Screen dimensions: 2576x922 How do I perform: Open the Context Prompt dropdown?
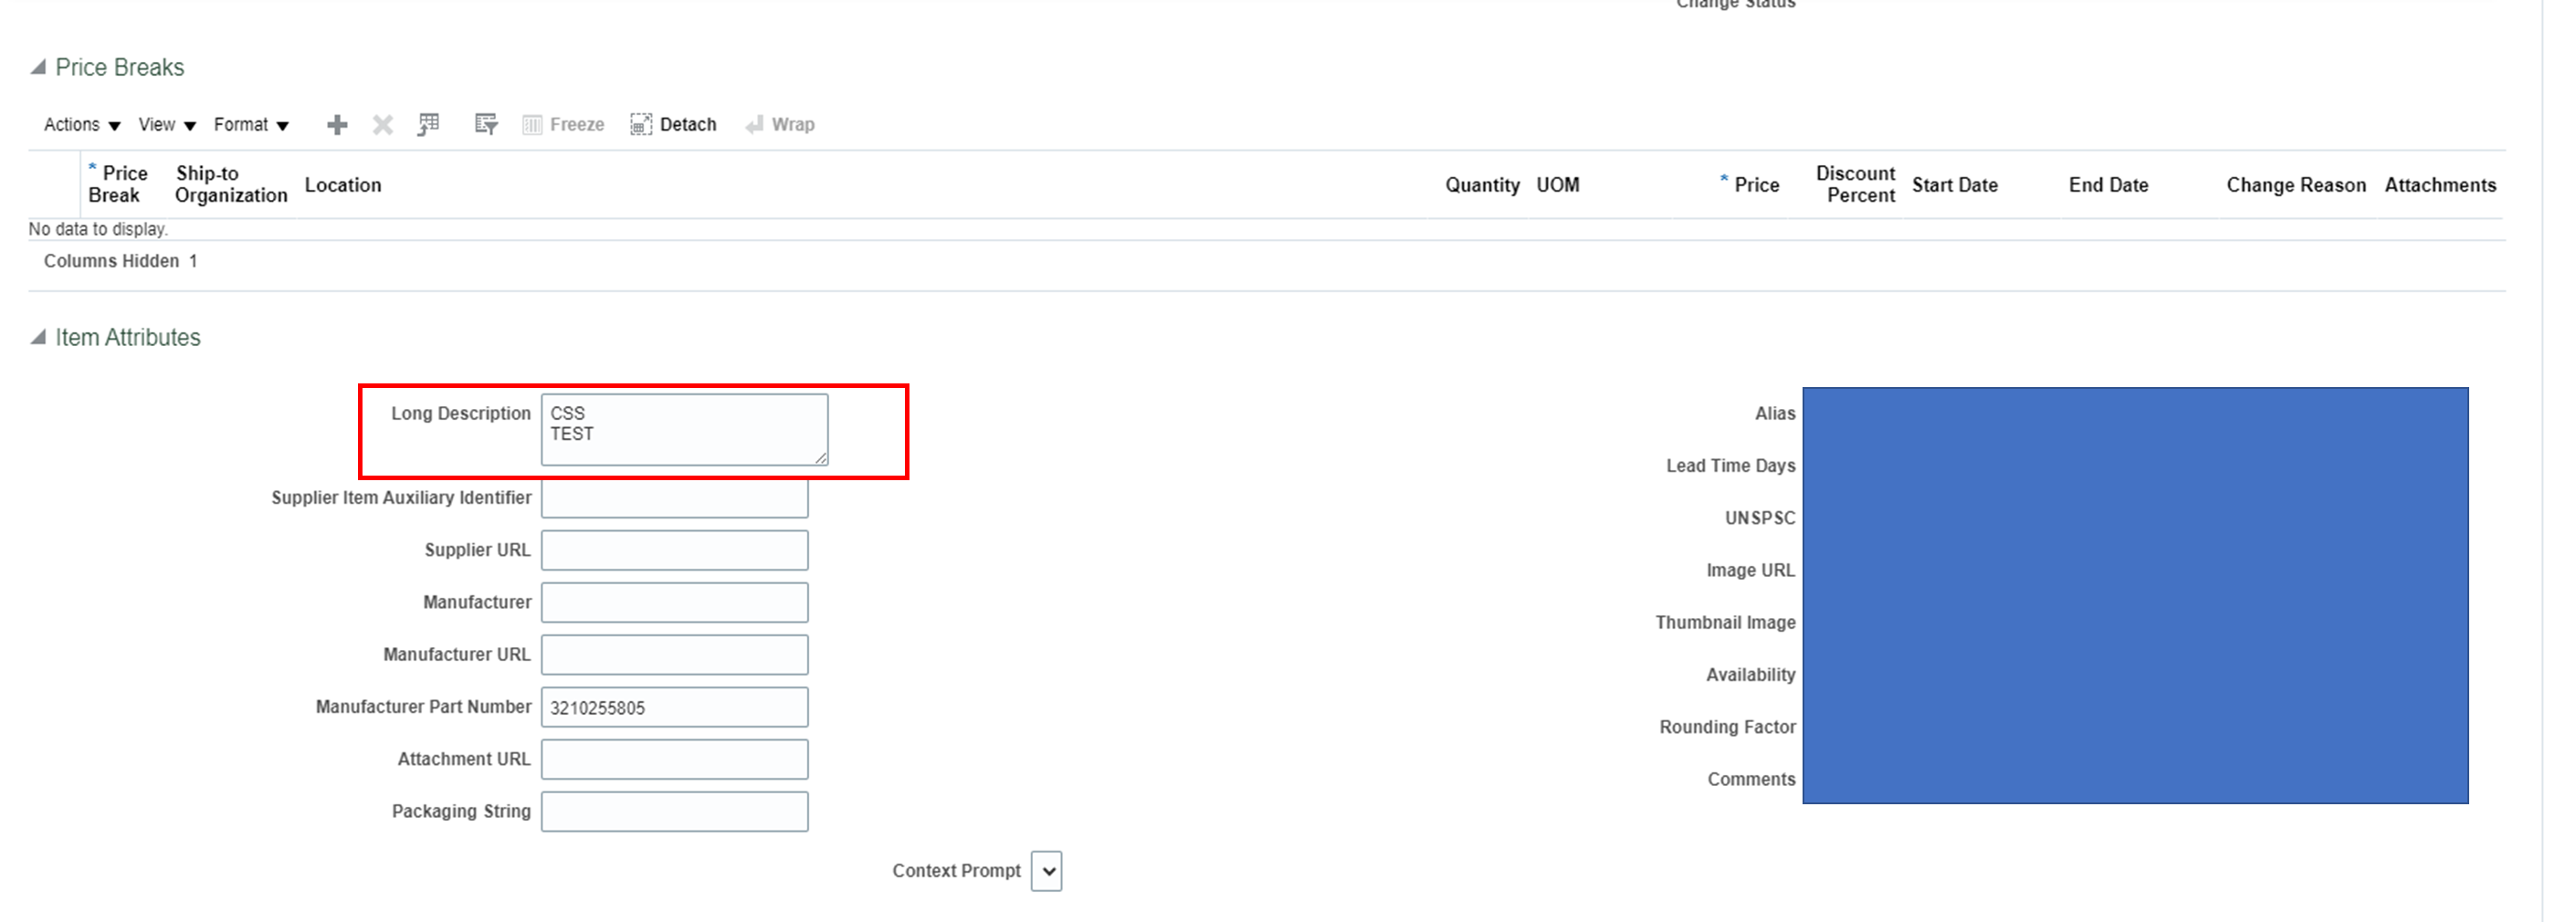[1047, 871]
